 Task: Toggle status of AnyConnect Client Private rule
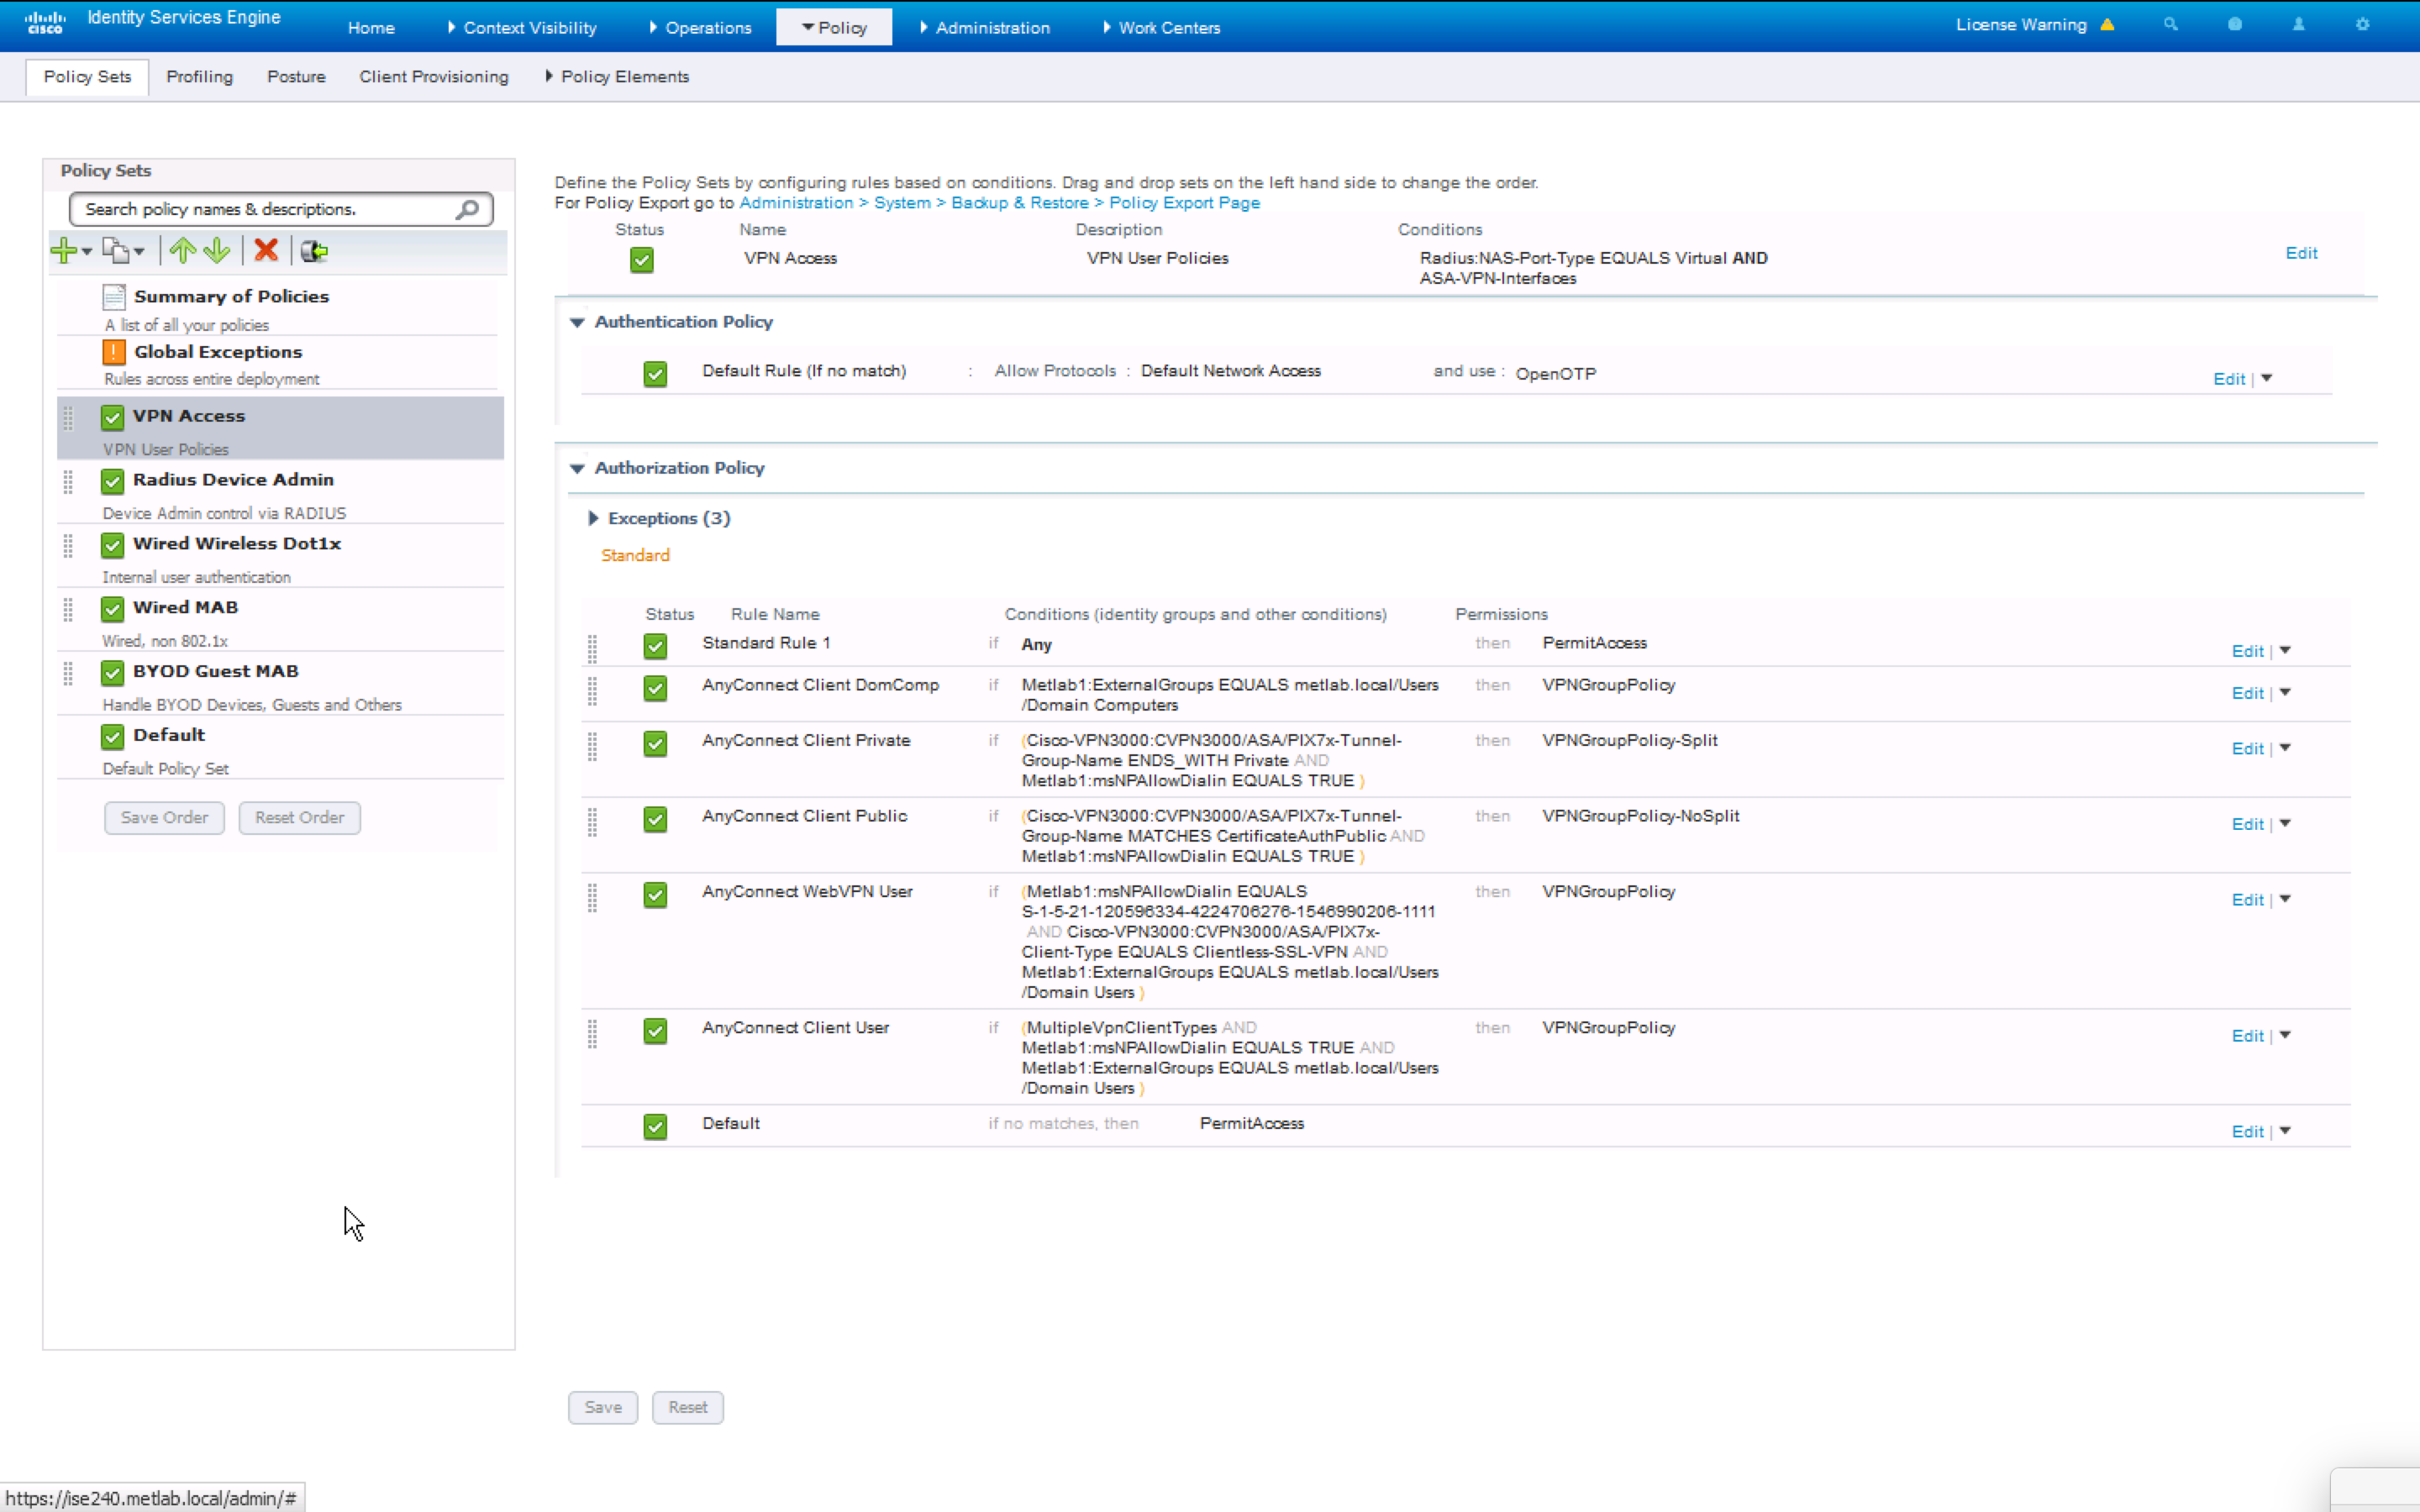(655, 744)
